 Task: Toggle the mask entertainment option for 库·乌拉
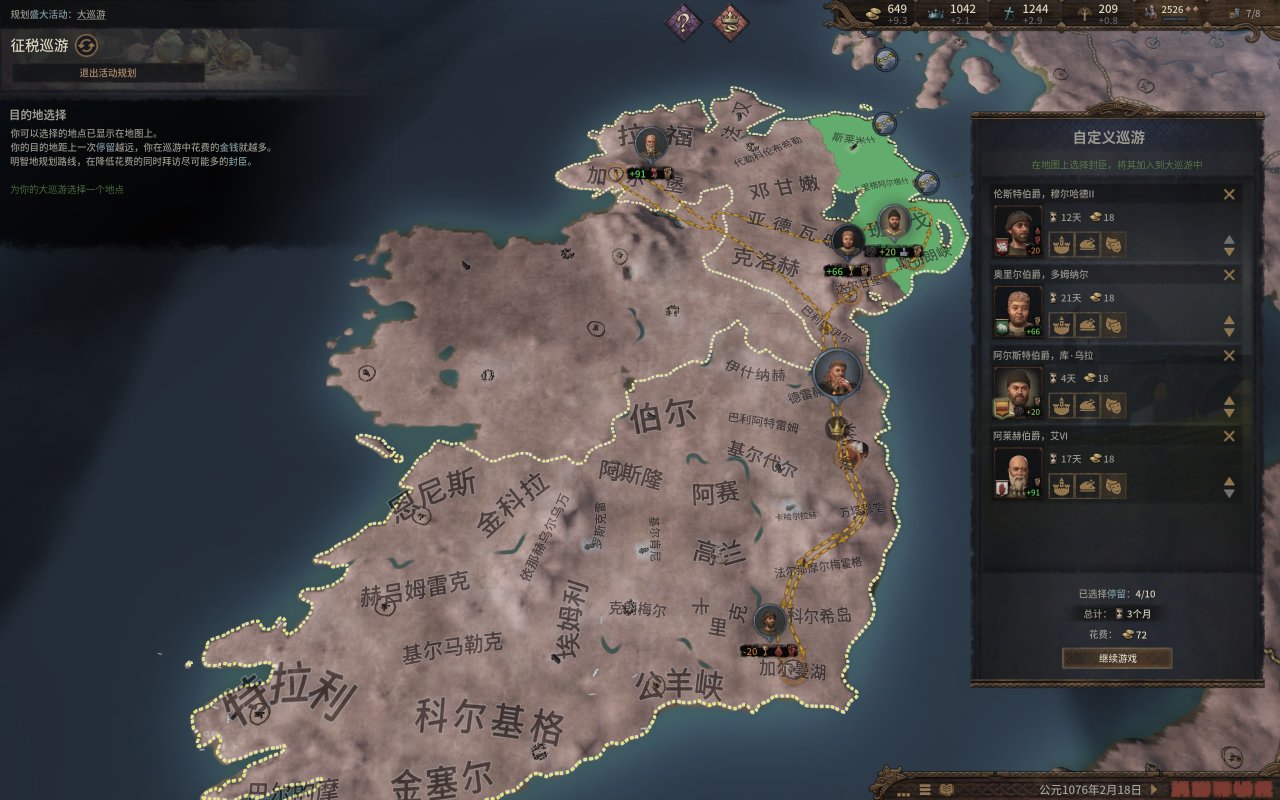[x=1113, y=406]
